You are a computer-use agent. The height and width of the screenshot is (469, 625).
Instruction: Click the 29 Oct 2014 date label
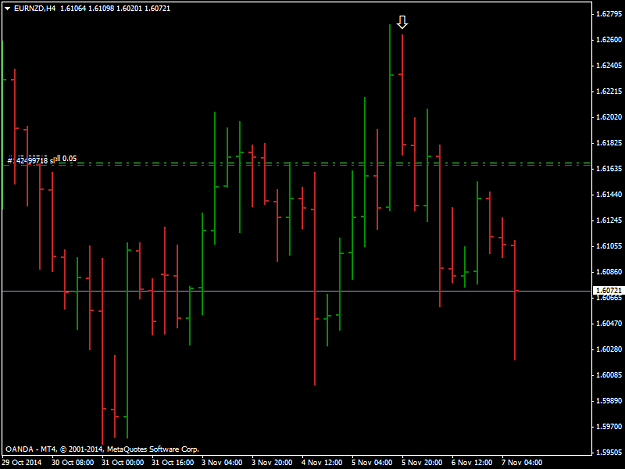[x=22, y=463]
